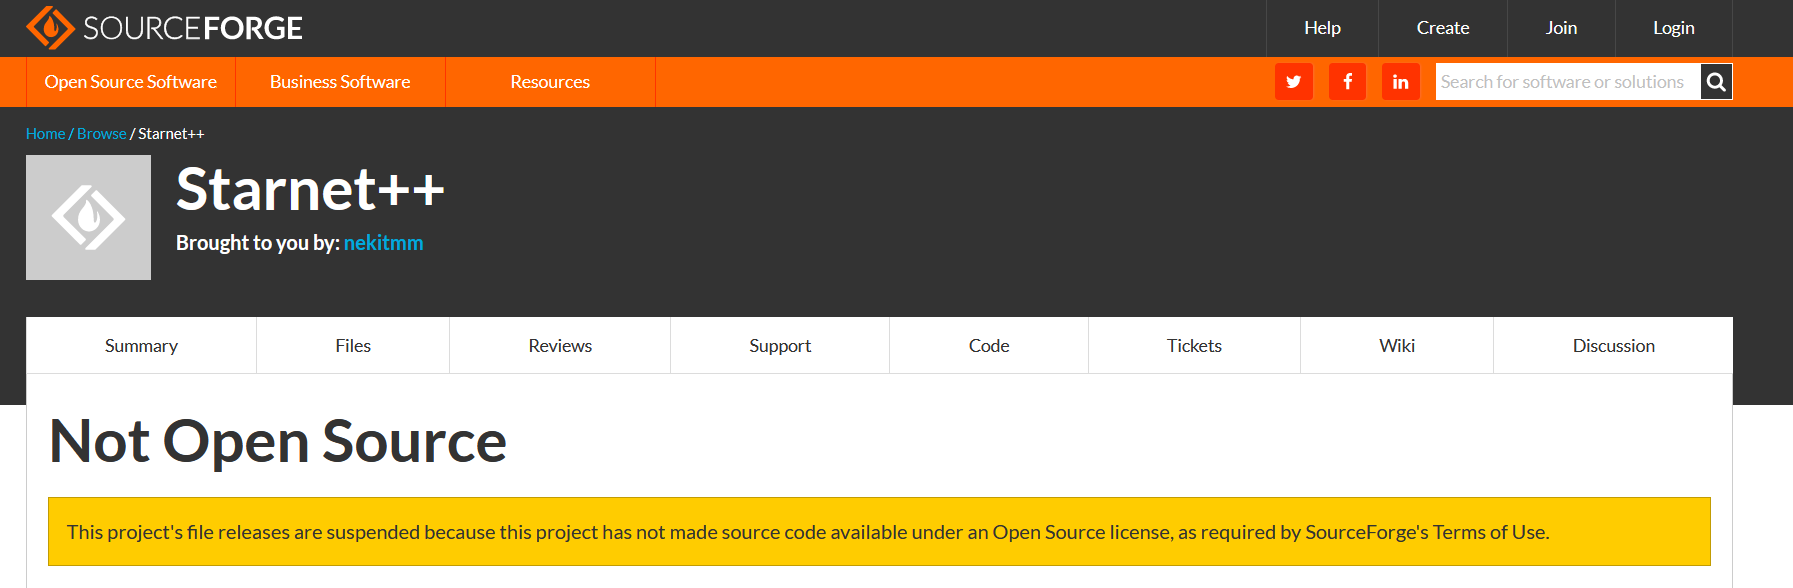This screenshot has width=1793, height=588.
Task: Switch to the Tickets tab
Action: (1194, 346)
